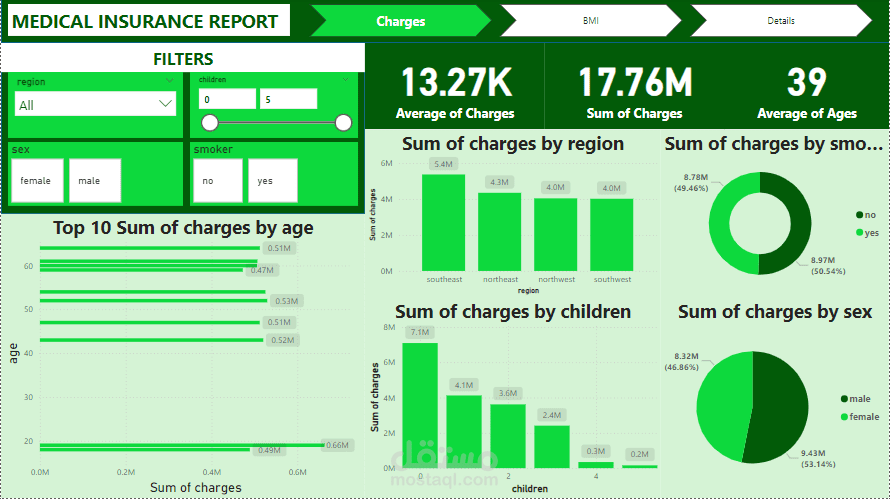Click the 0.66M age bar
890x499 pixels.
click(182, 445)
